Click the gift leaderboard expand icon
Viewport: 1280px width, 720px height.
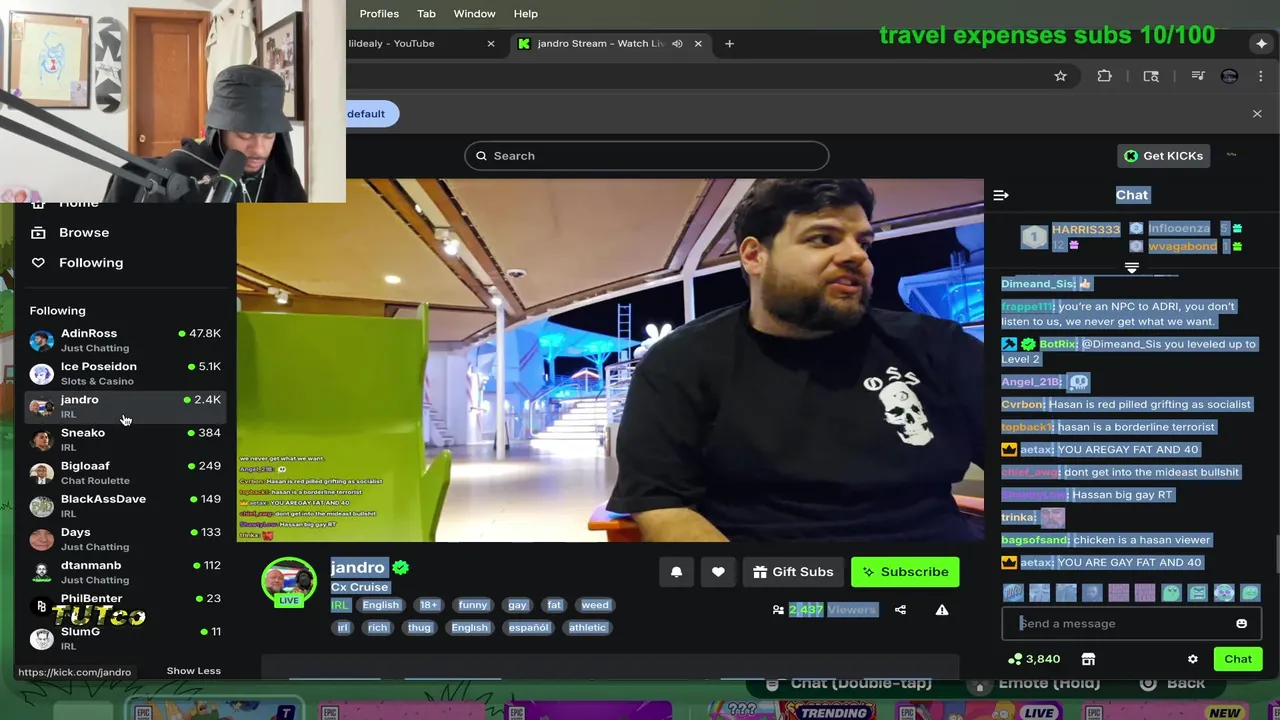(1132, 268)
